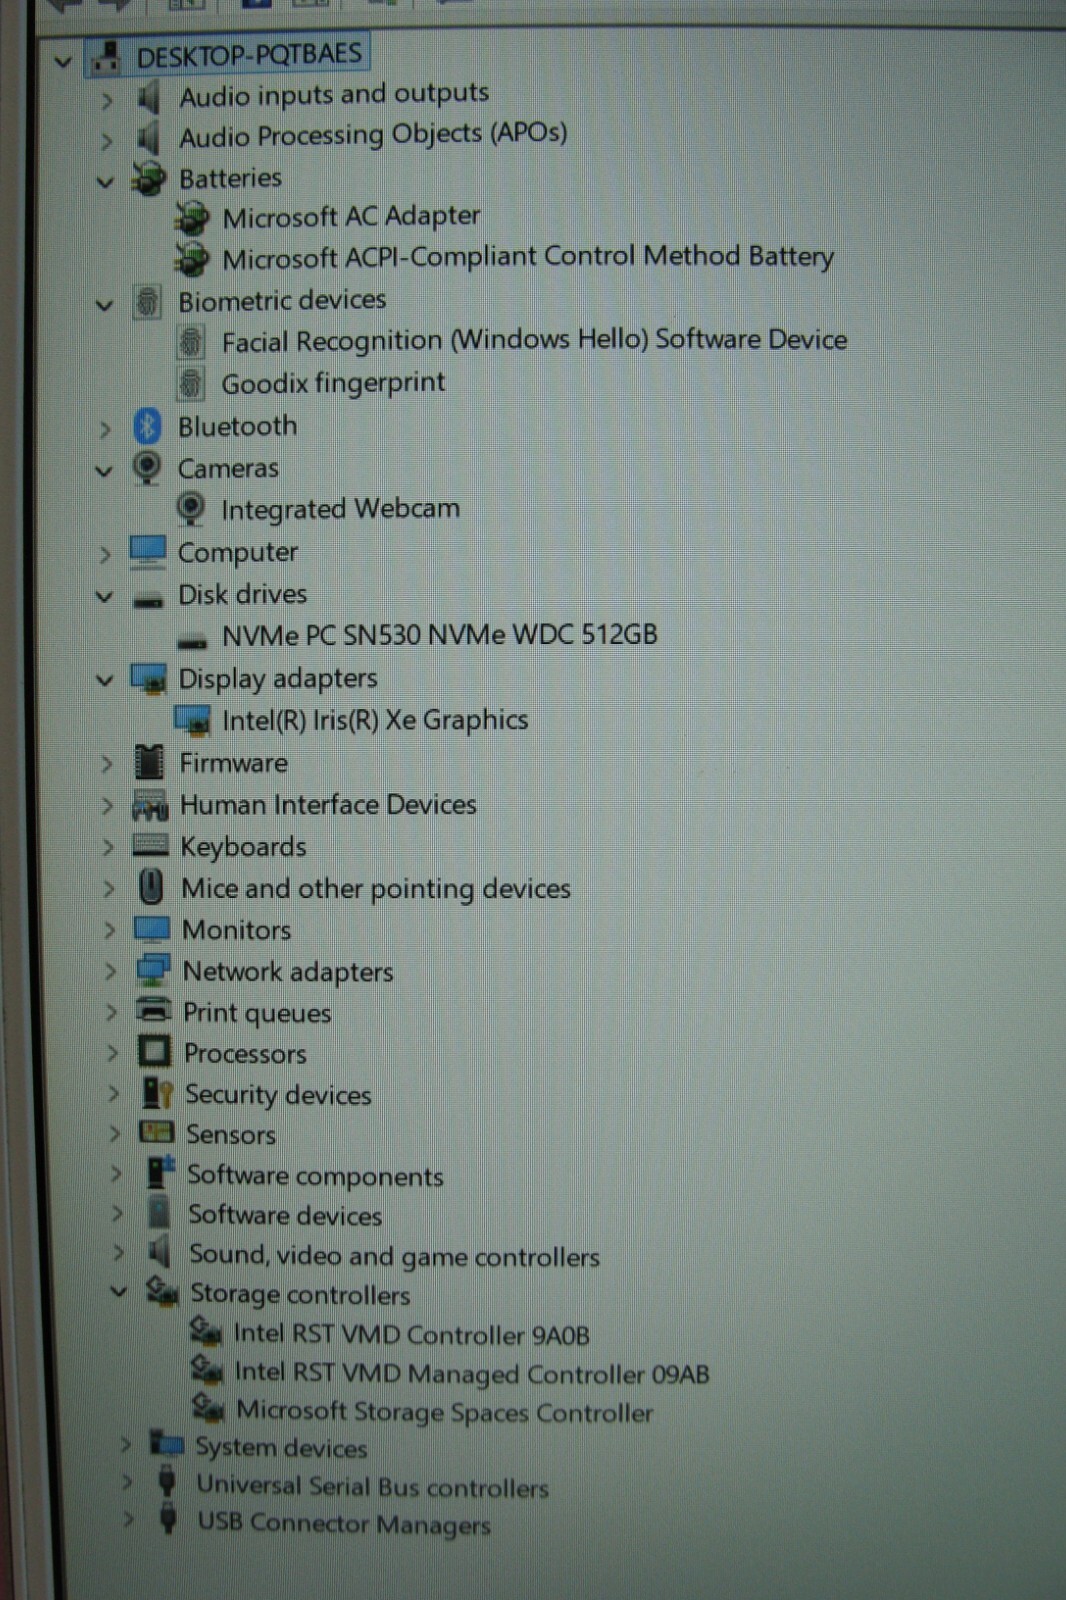Select Intel RST VMD Controller 9A0B
1066x1600 pixels.
pyautogui.click(x=411, y=1334)
